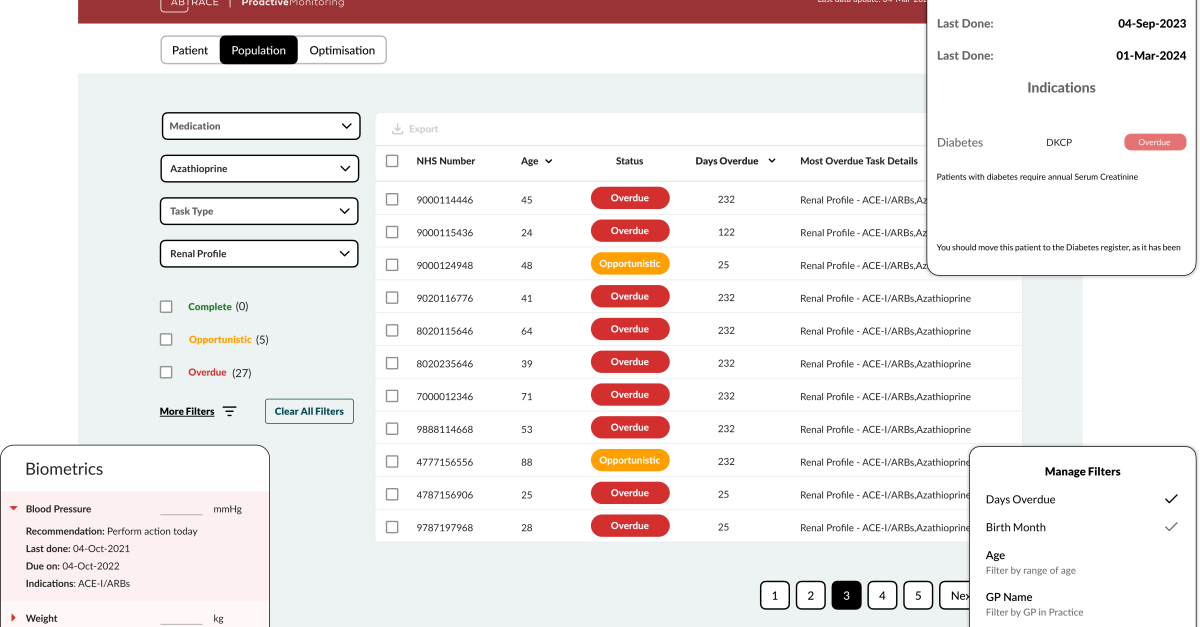Collapse the Blood Pressure section triangle

point(14,509)
